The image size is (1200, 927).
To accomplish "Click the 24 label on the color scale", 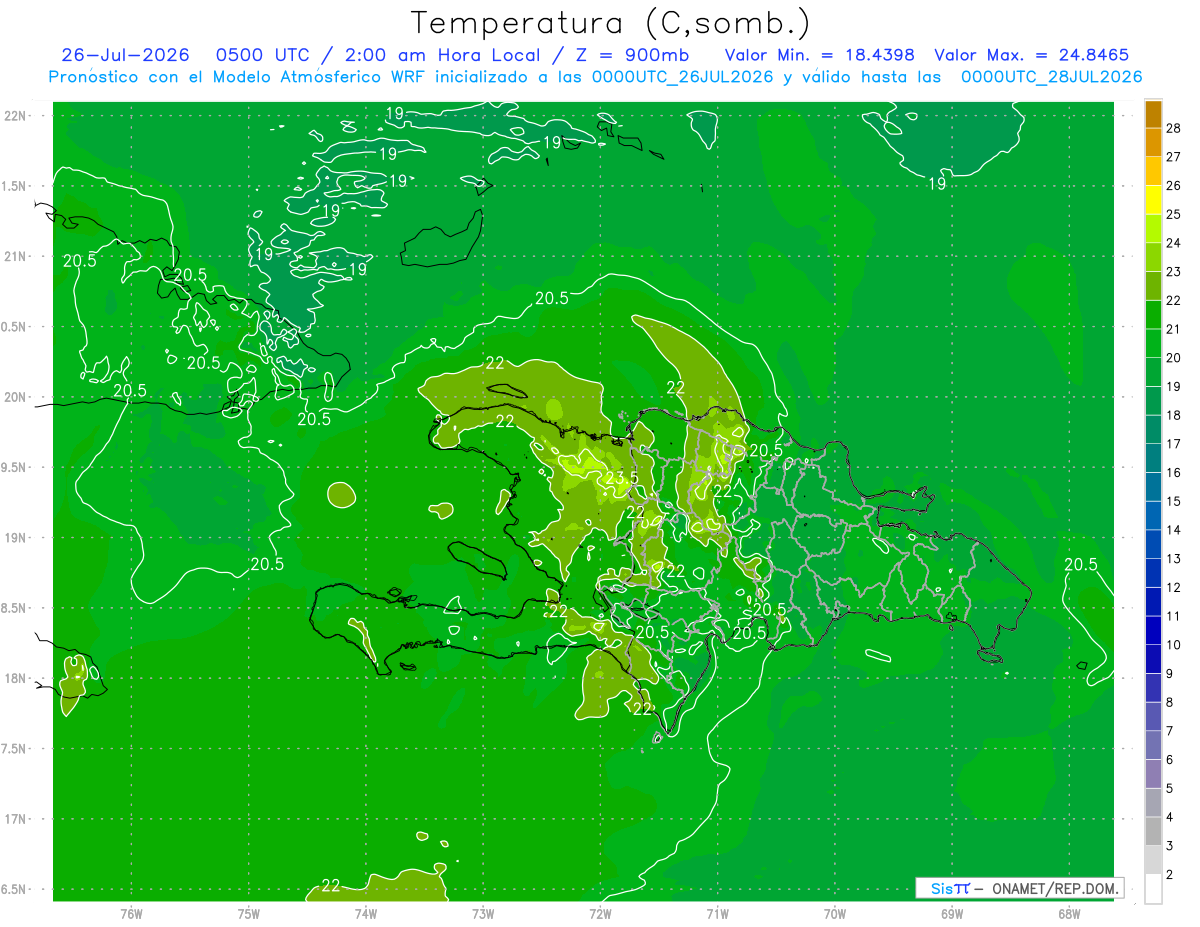I will point(1174,243).
